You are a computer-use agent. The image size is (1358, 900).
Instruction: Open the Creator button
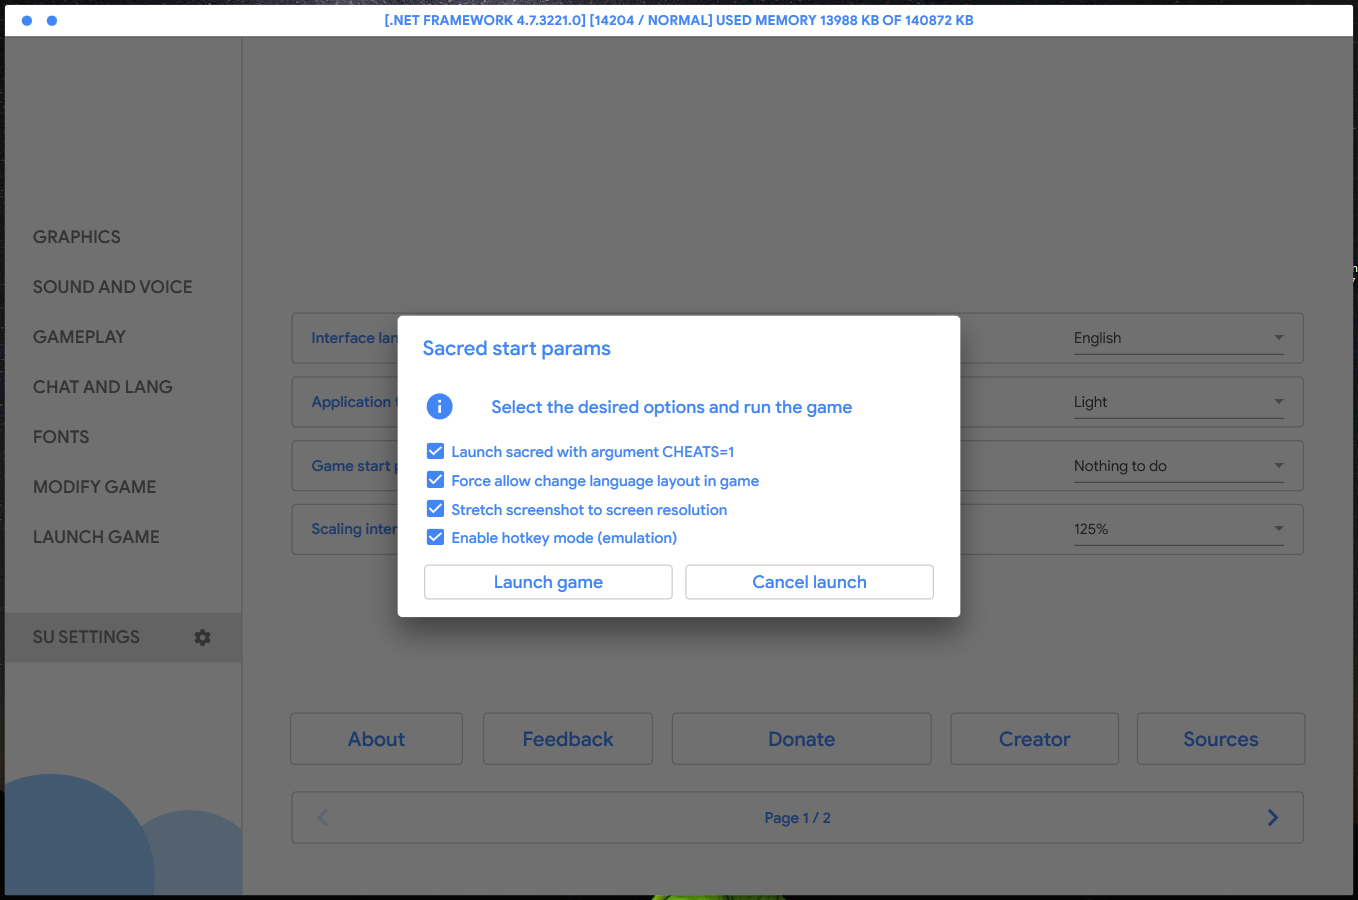click(x=1034, y=739)
